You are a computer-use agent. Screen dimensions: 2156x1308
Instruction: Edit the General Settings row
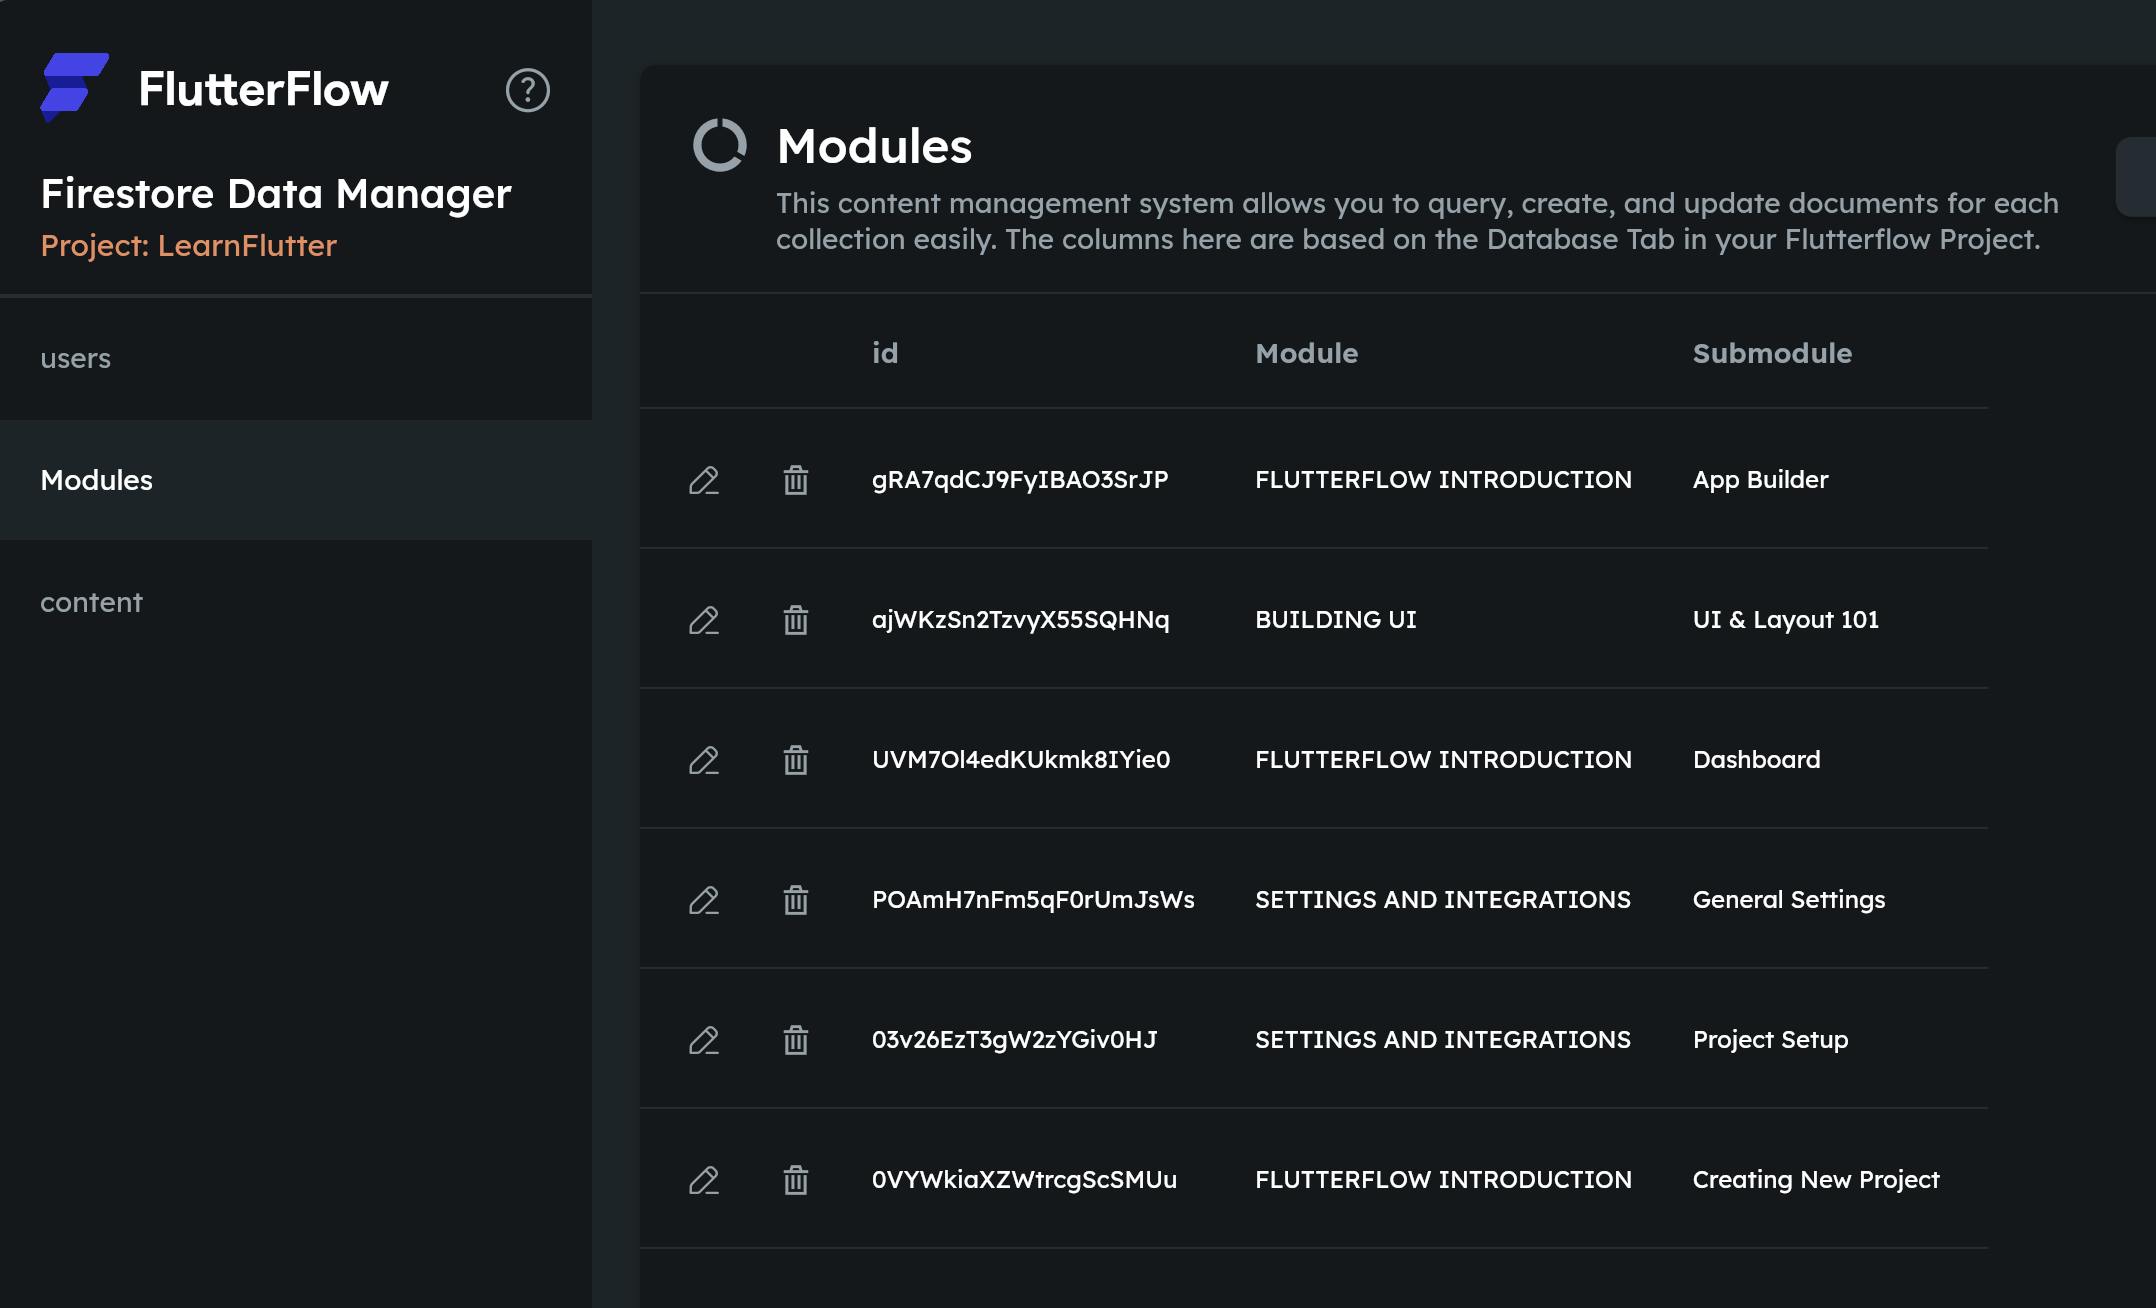(703, 900)
